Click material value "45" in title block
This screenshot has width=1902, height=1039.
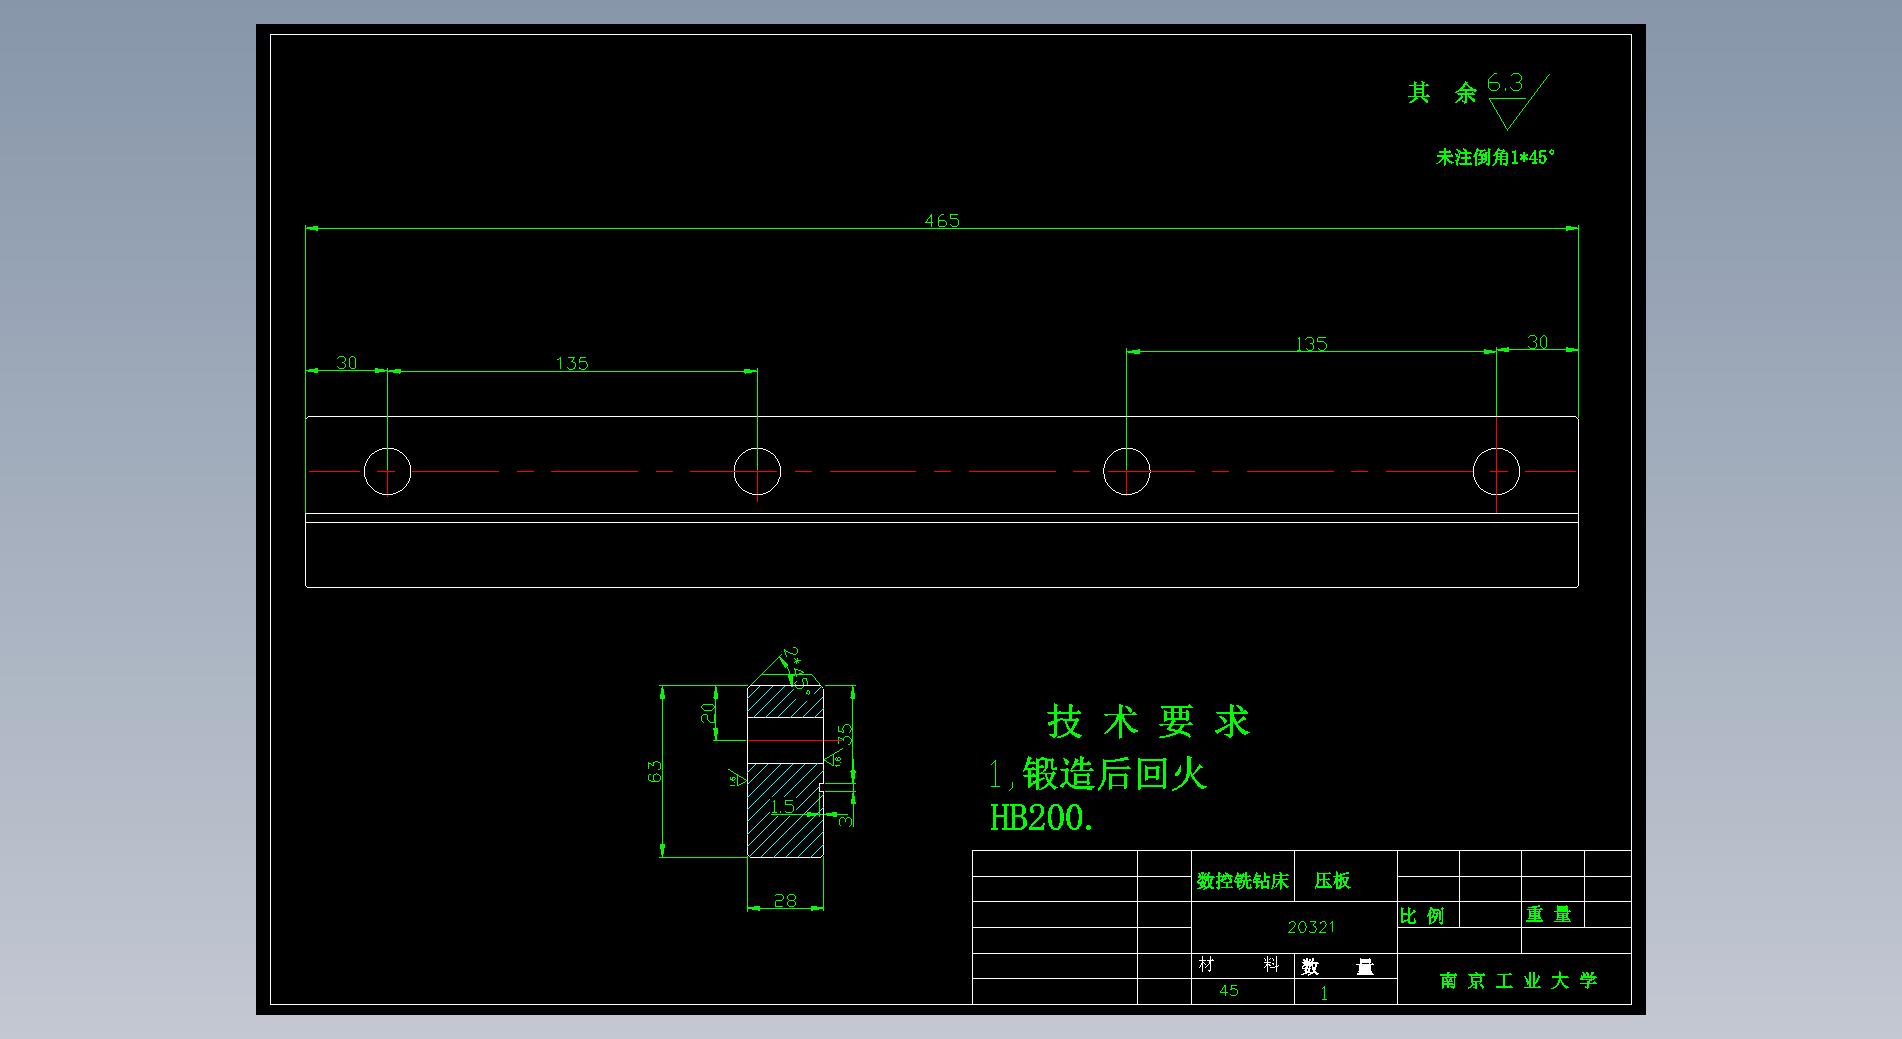pos(1229,990)
